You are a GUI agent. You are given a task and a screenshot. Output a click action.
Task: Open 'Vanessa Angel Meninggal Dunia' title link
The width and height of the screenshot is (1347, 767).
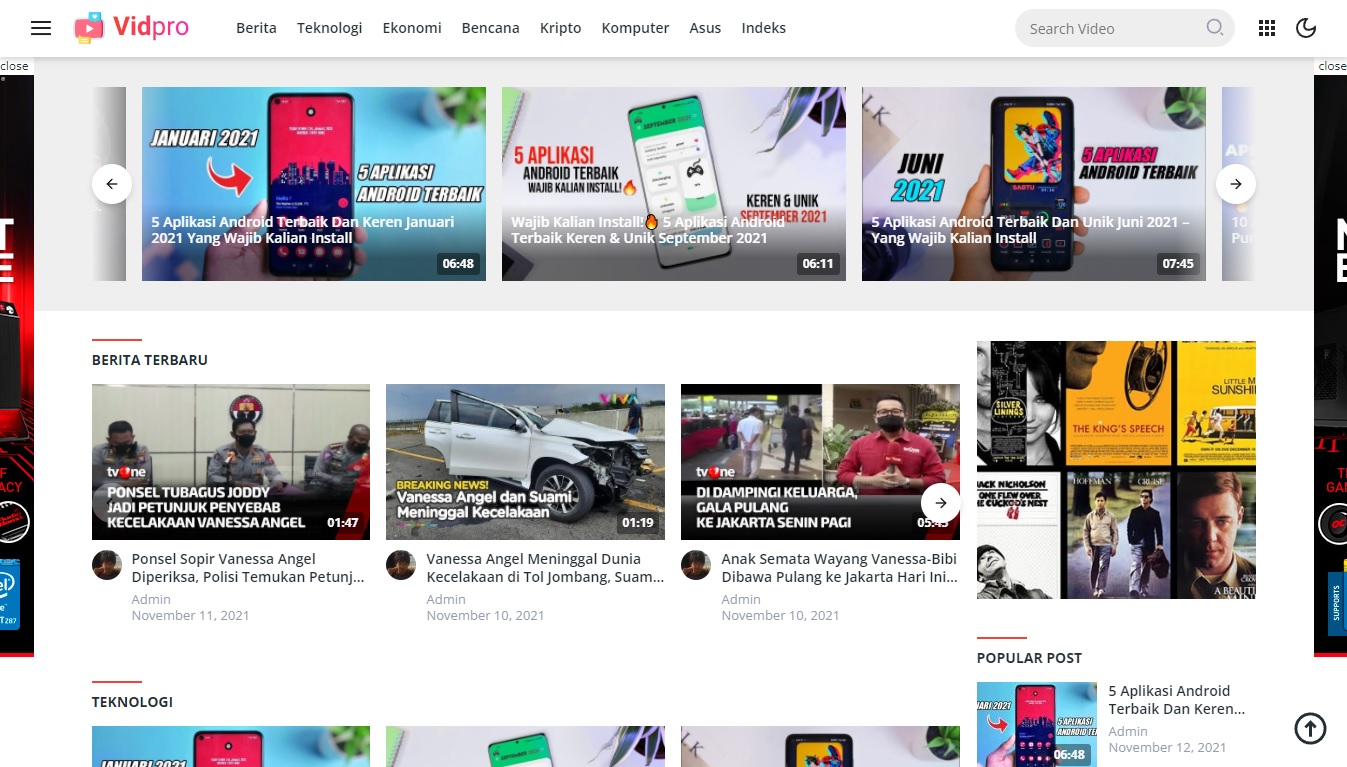(x=545, y=567)
